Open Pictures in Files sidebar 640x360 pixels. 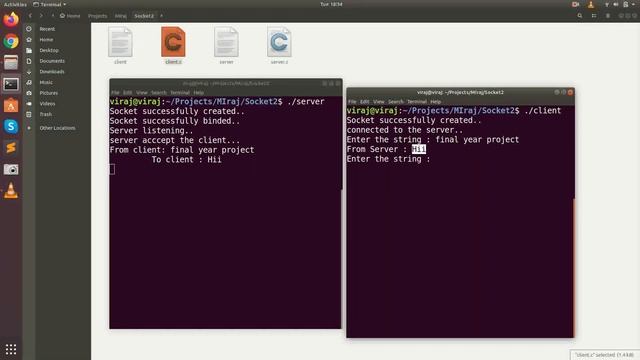coord(49,93)
